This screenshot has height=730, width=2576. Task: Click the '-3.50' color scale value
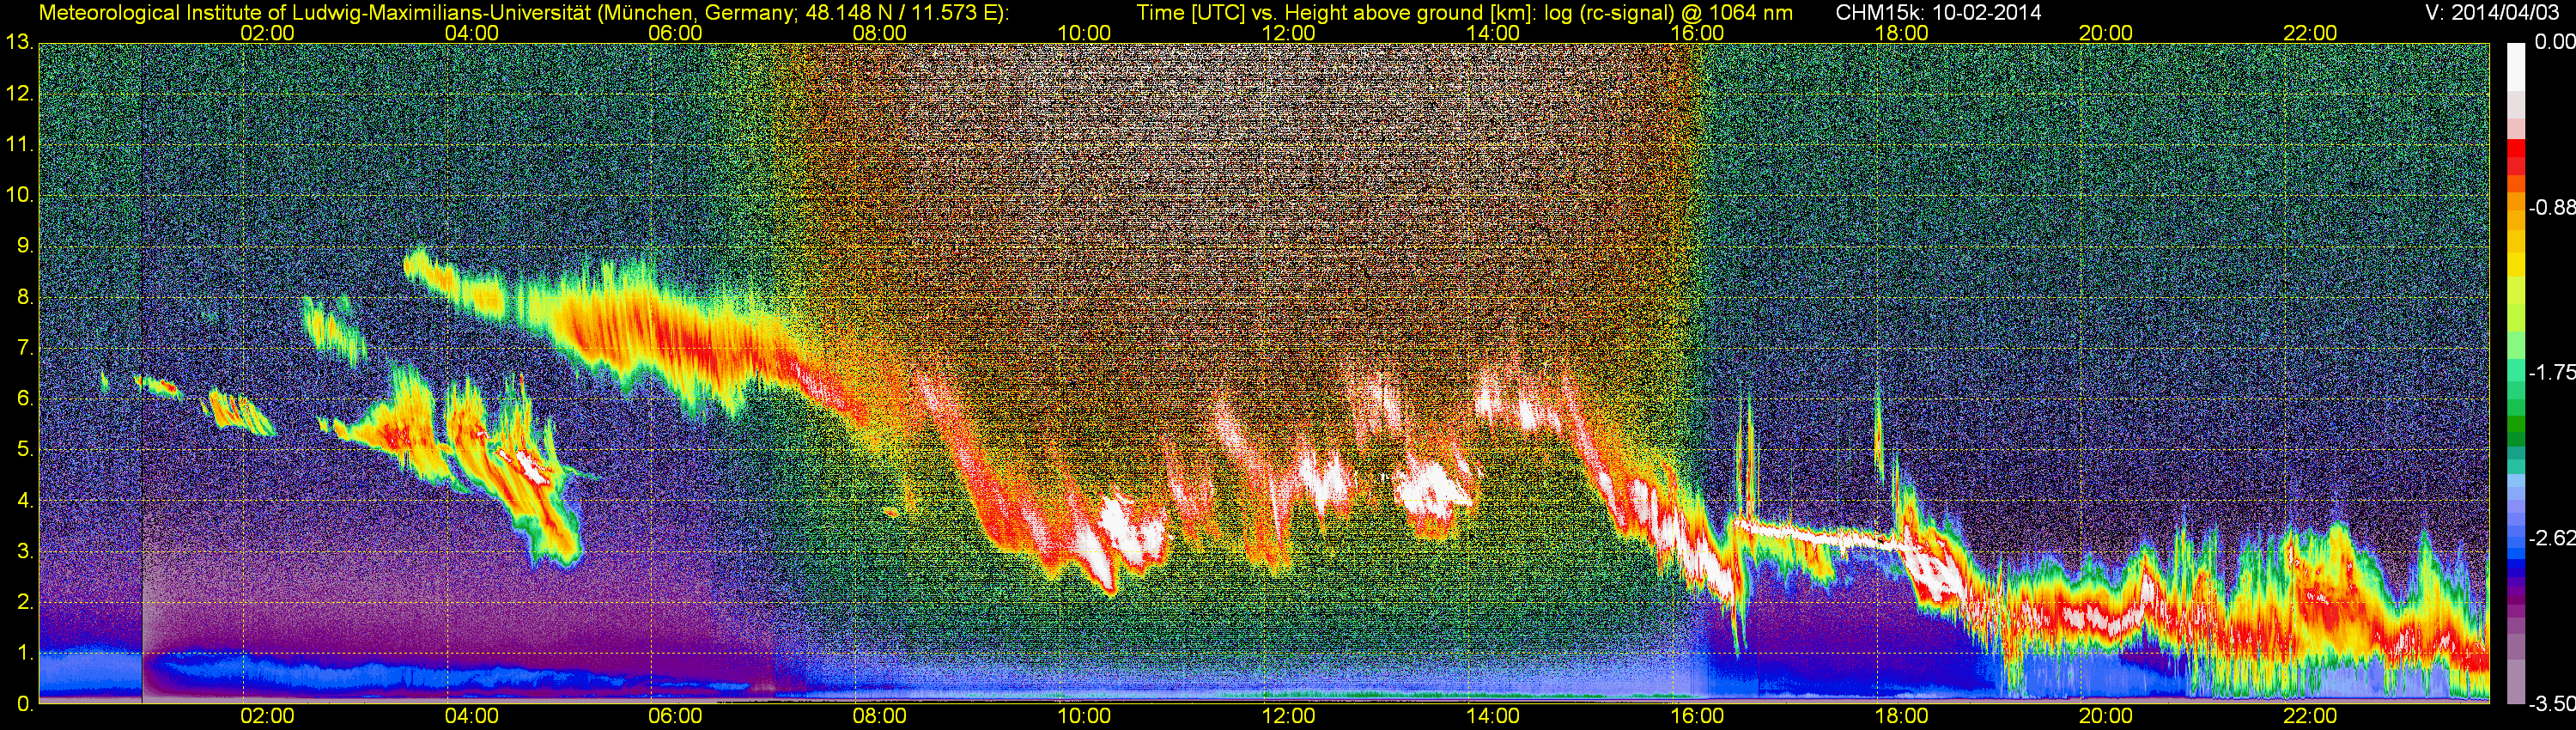tap(2551, 704)
